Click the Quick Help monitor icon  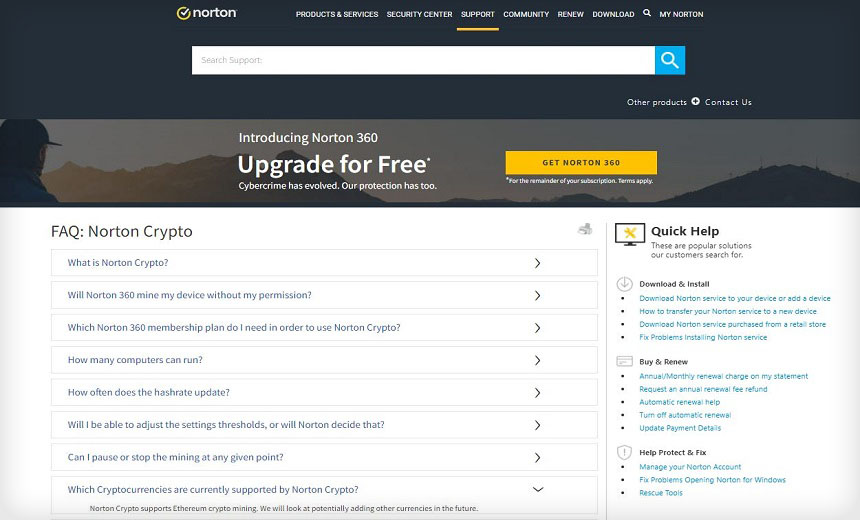pos(630,234)
